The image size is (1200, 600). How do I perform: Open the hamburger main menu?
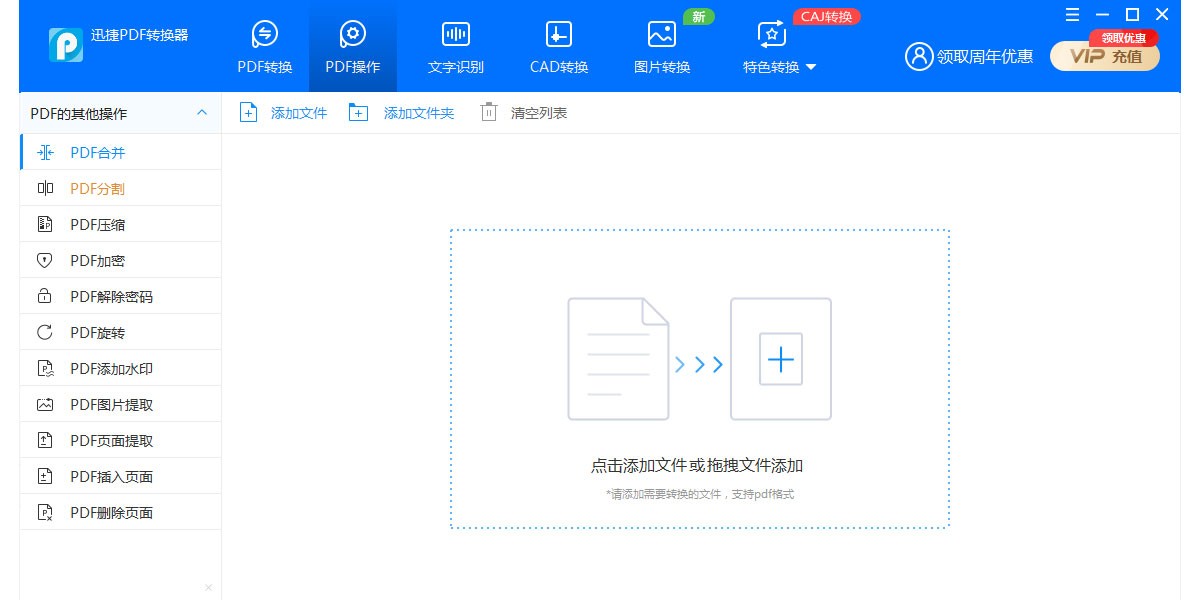[x=1072, y=14]
